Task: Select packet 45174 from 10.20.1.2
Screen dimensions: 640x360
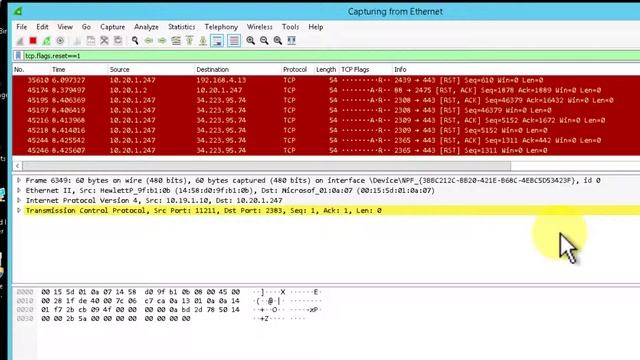Action: [x=326, y=90]
